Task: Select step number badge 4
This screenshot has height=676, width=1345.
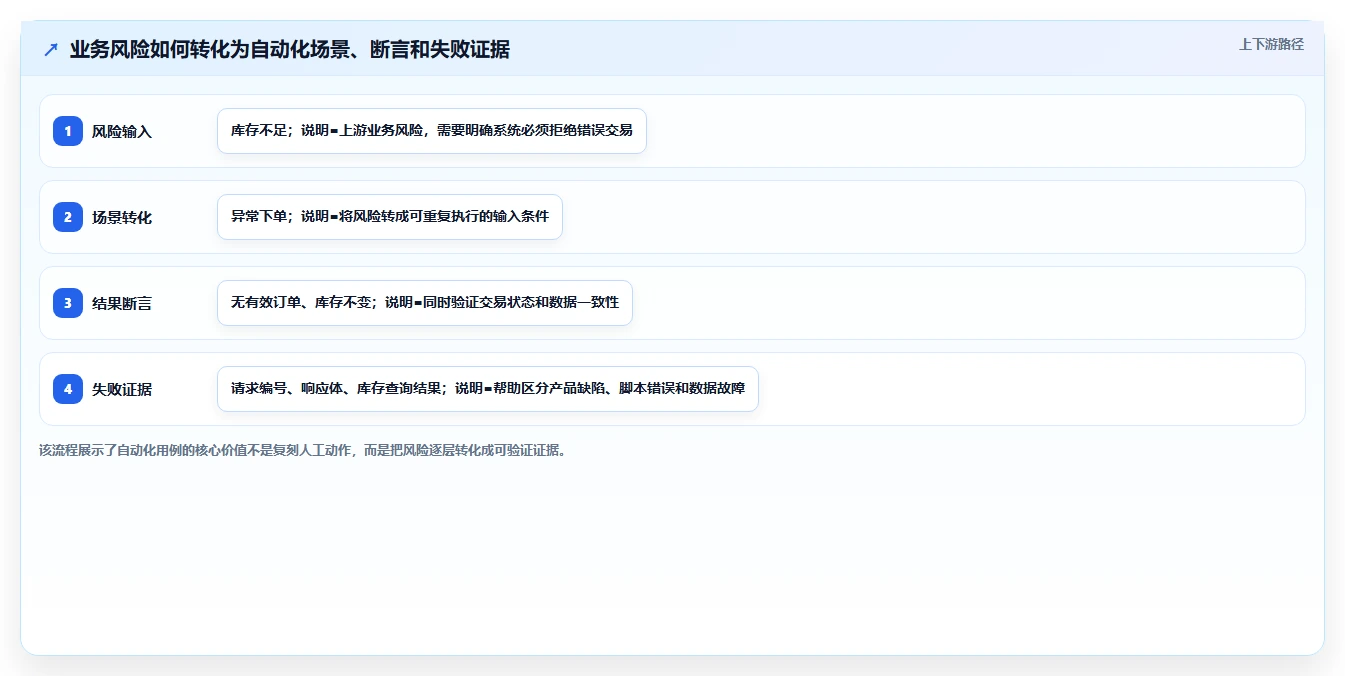Action: point(68,389)
